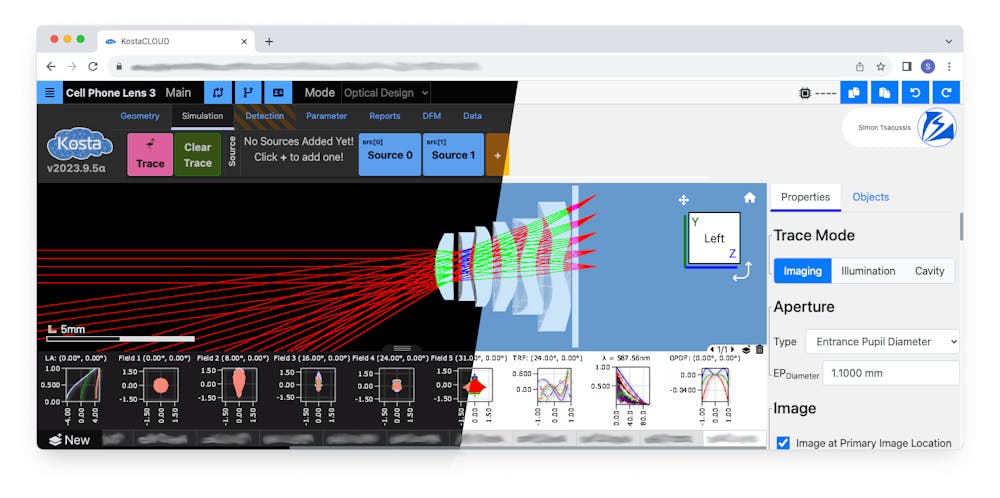Viewport: 1000px width, 498px height.
Task: Undo the last action
Action: (x=915, y=92)
